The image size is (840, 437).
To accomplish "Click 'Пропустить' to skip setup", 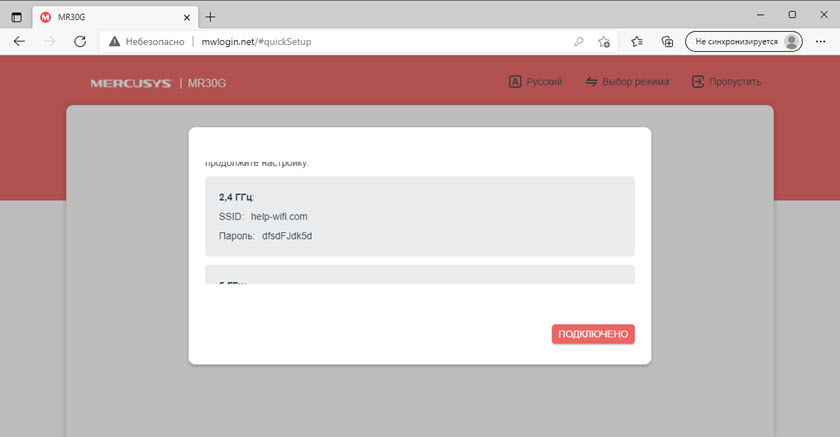I will pos(727,82).
